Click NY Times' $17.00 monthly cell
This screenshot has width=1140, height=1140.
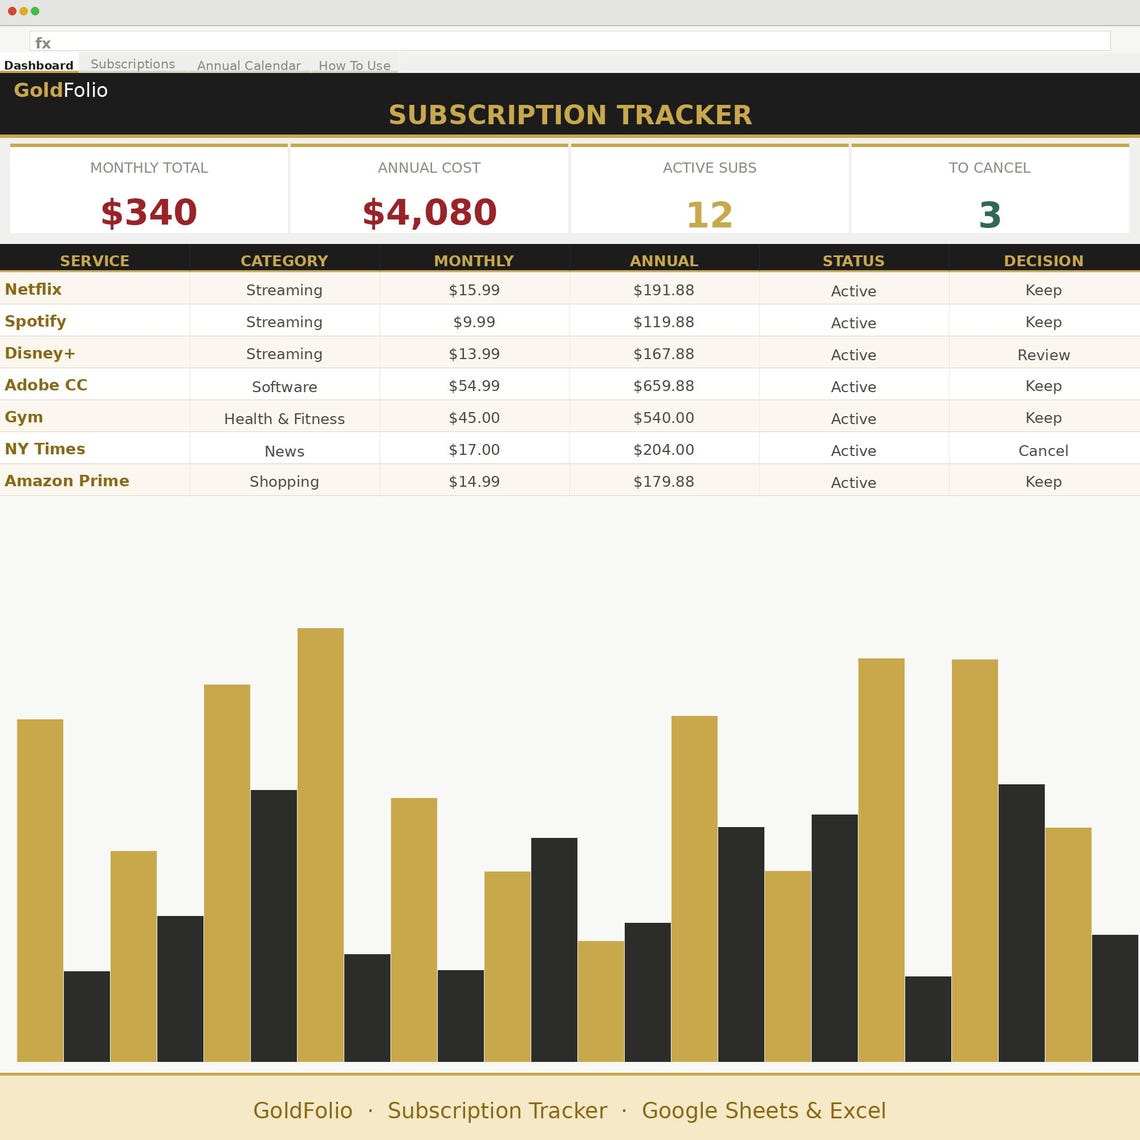tap(474, 449)
